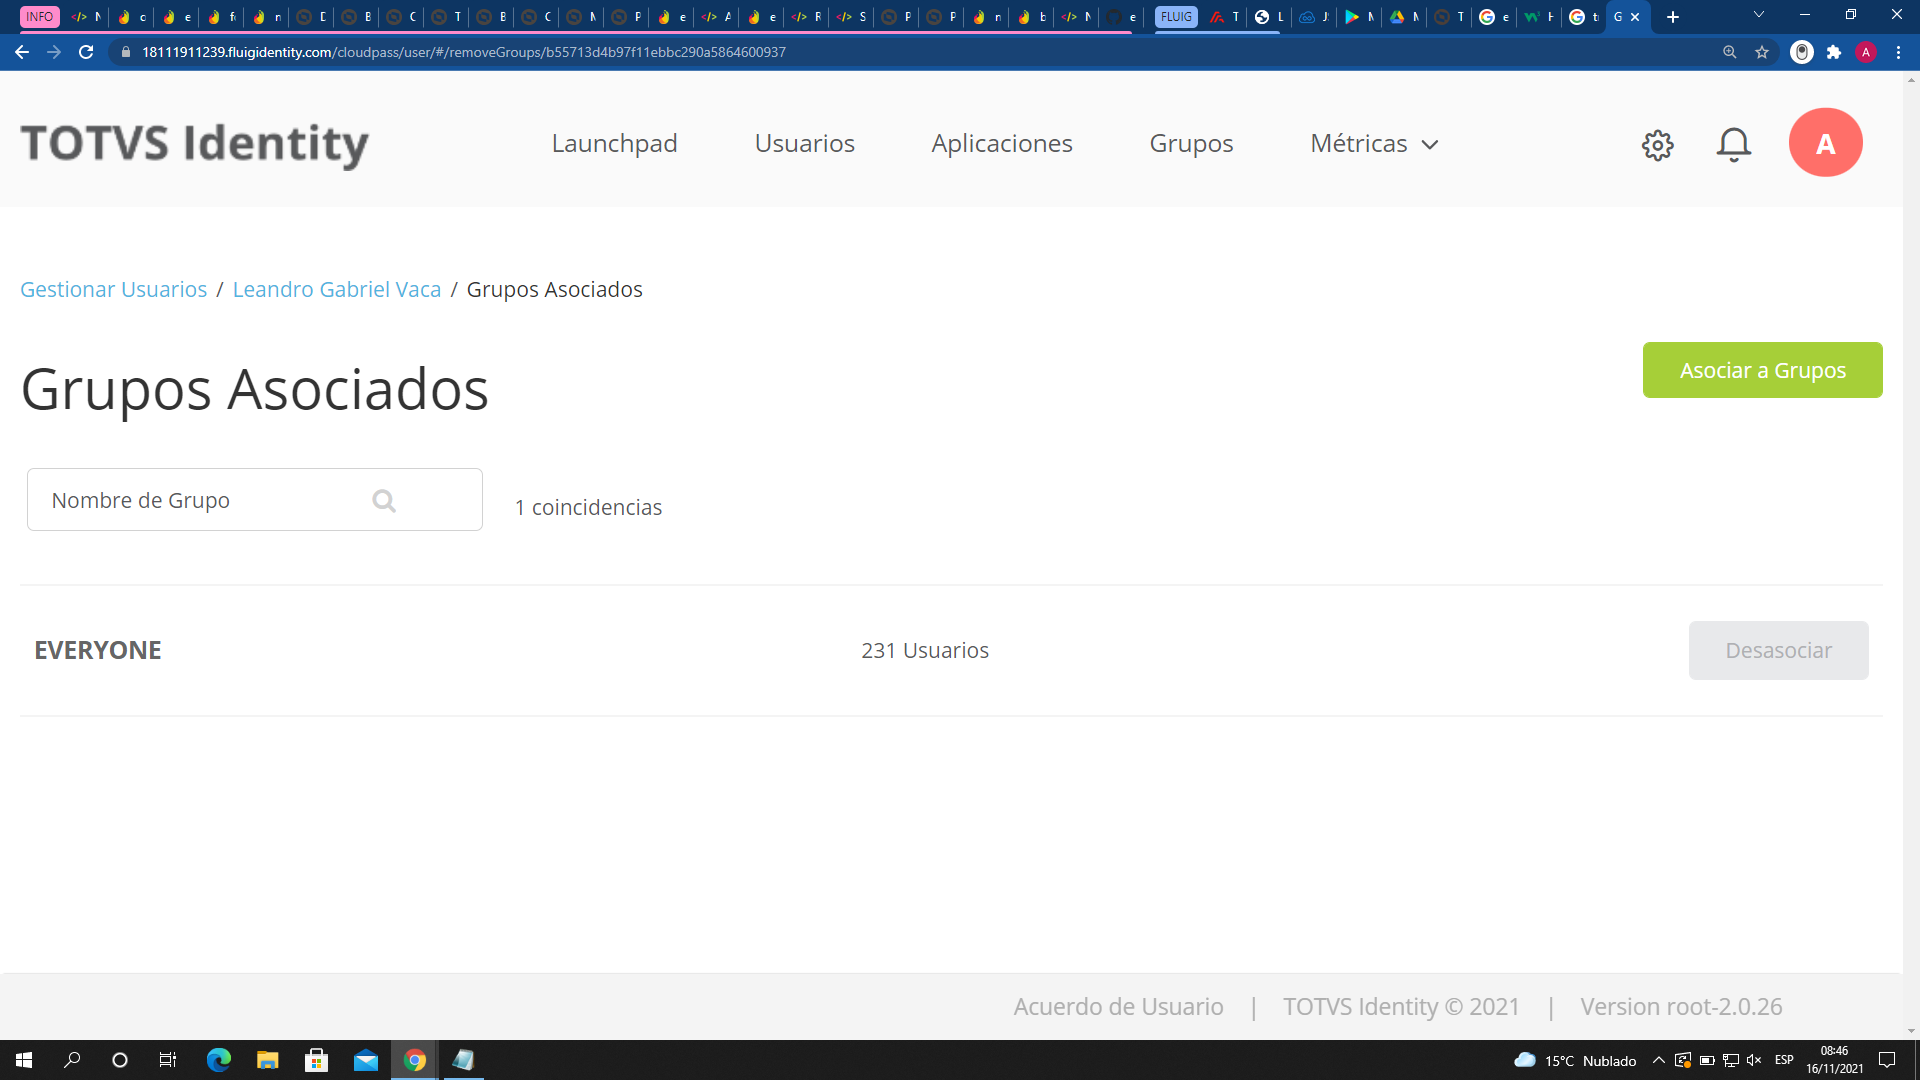
Task: Open the Mail app from the taskbar
Action: [365, 1060]
